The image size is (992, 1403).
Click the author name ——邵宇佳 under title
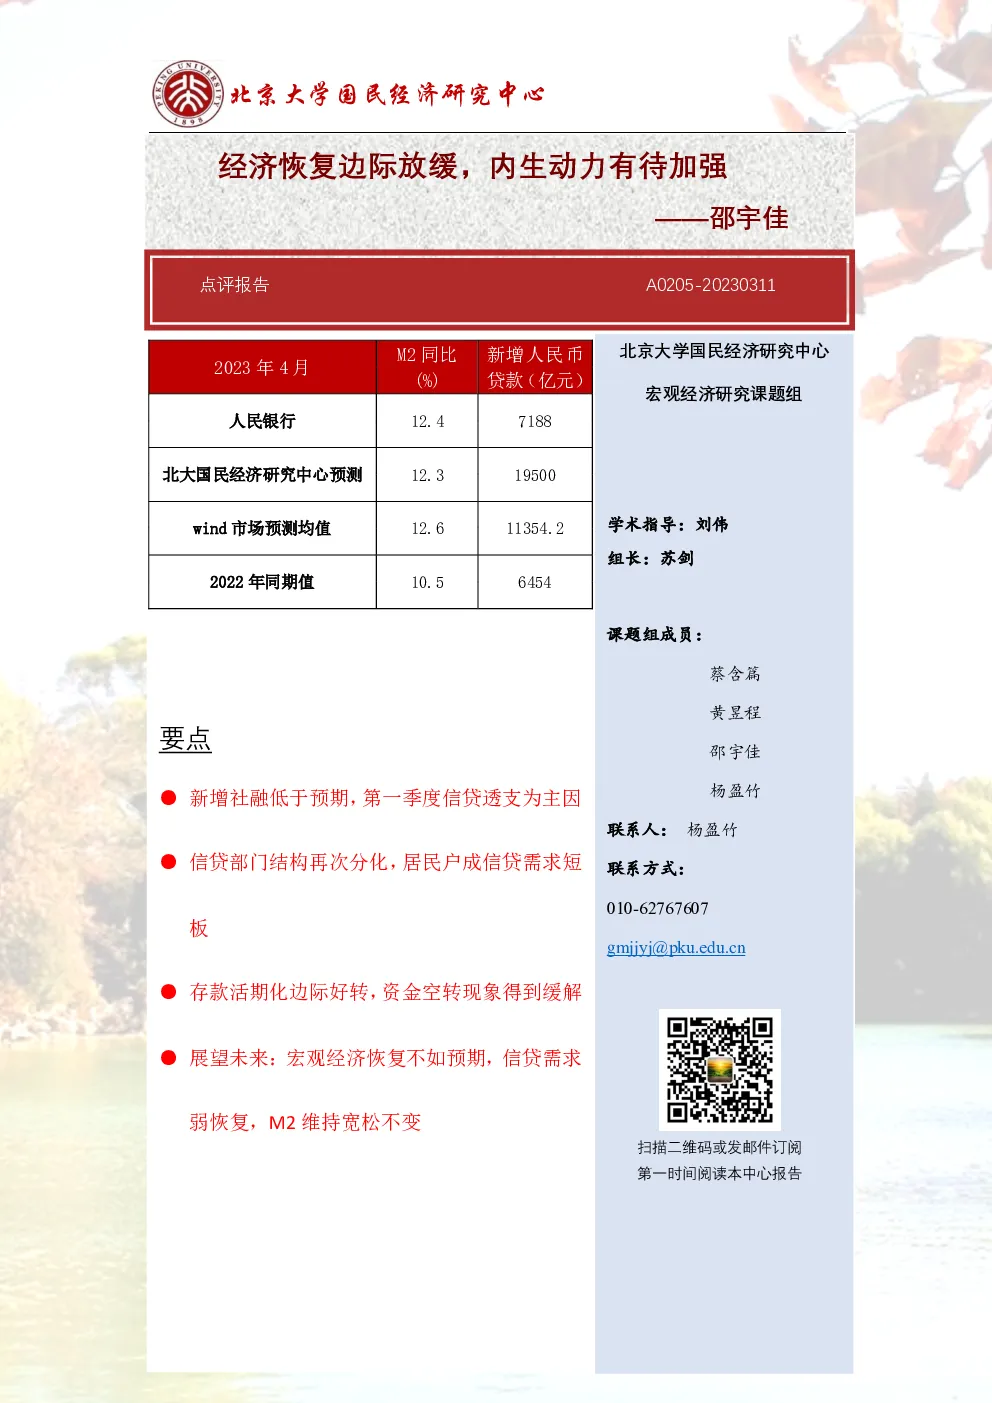[722, 218]
